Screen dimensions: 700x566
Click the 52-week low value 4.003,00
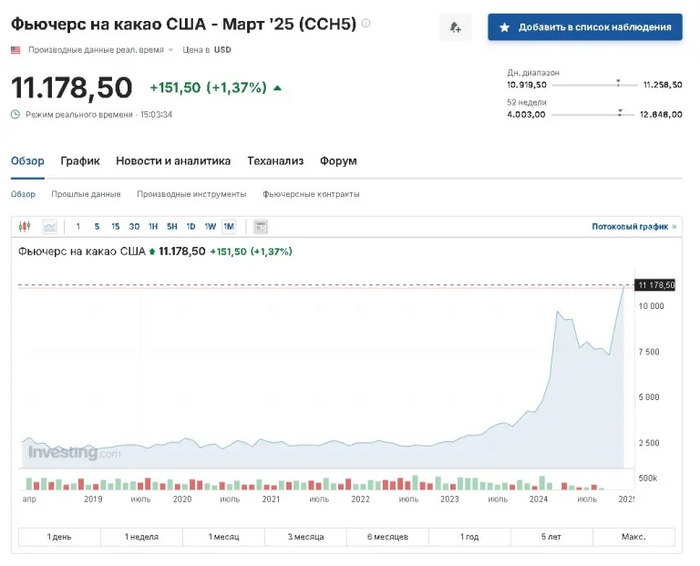tap(526, 115)
